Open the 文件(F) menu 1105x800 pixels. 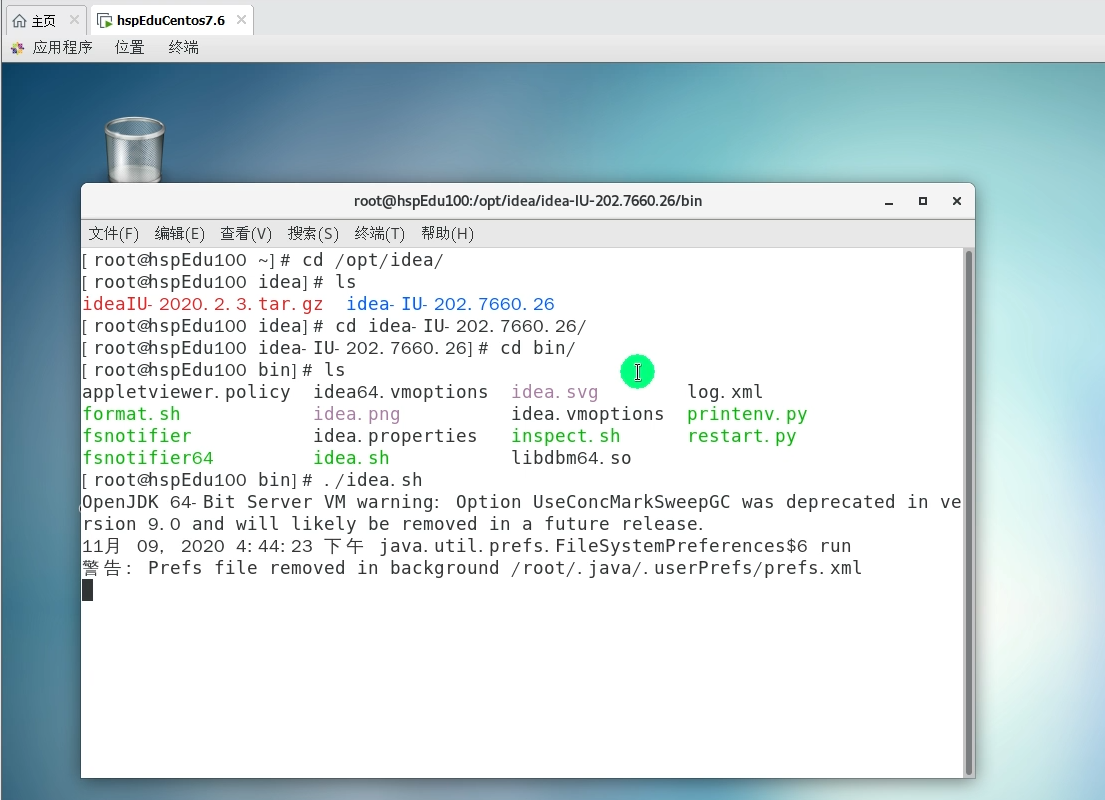point(113,233)
